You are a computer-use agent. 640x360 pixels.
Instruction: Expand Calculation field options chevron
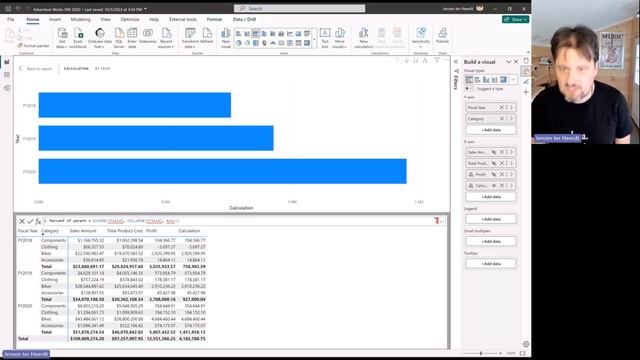[x=511, y=186]
